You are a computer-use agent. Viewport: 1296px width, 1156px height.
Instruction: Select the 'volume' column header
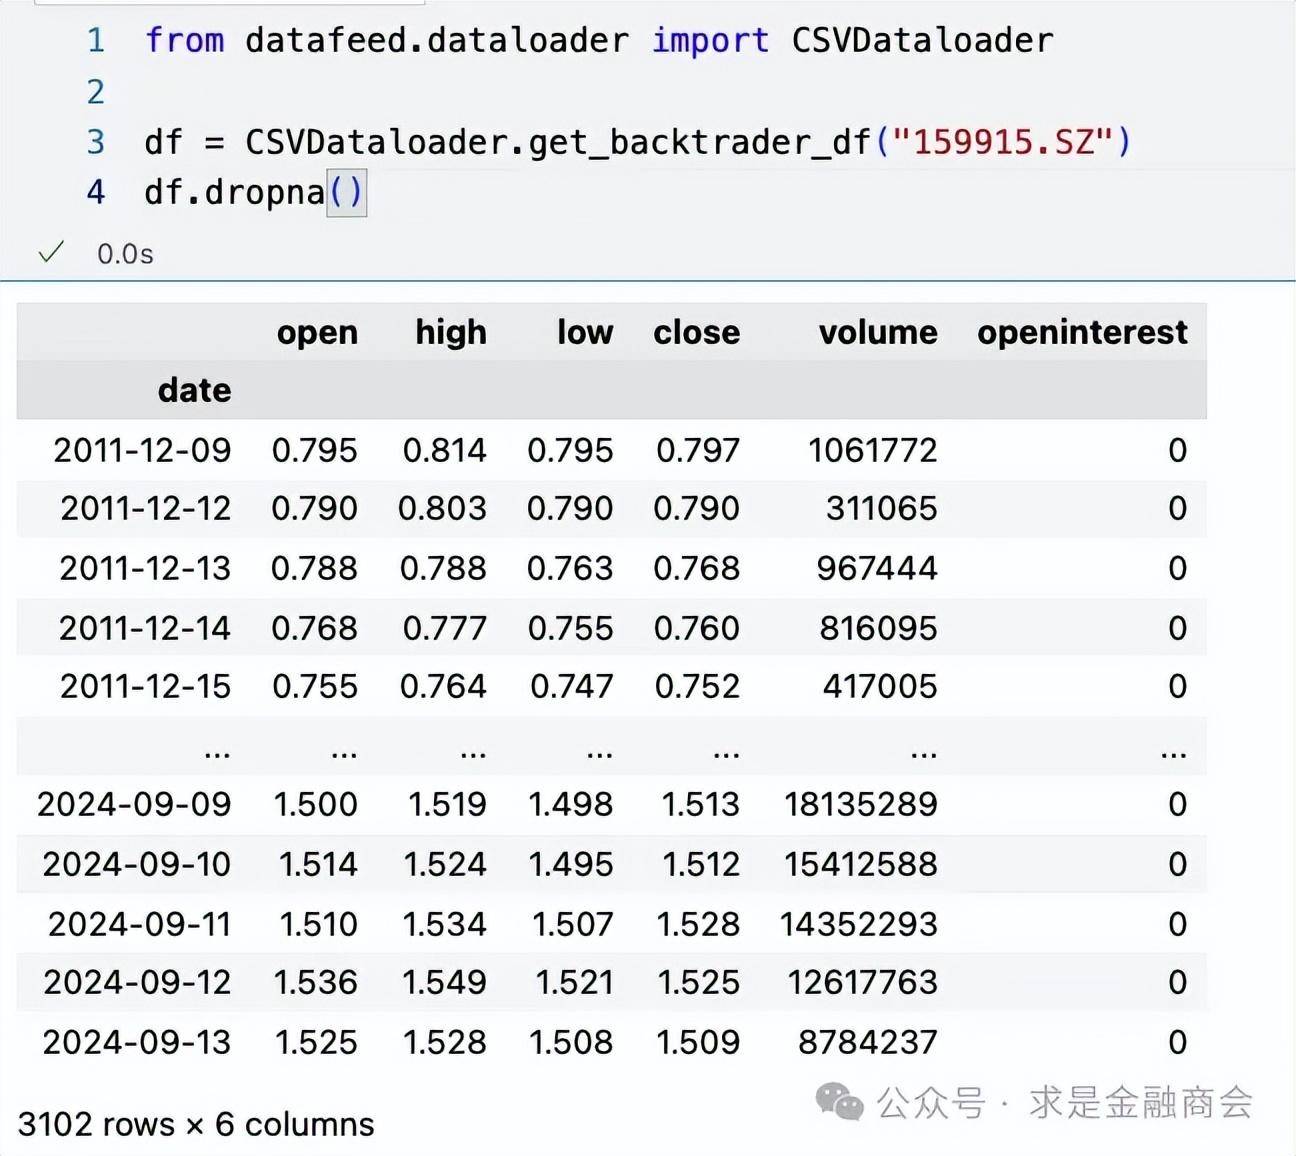pyautogui.click(x=878, y=332)
